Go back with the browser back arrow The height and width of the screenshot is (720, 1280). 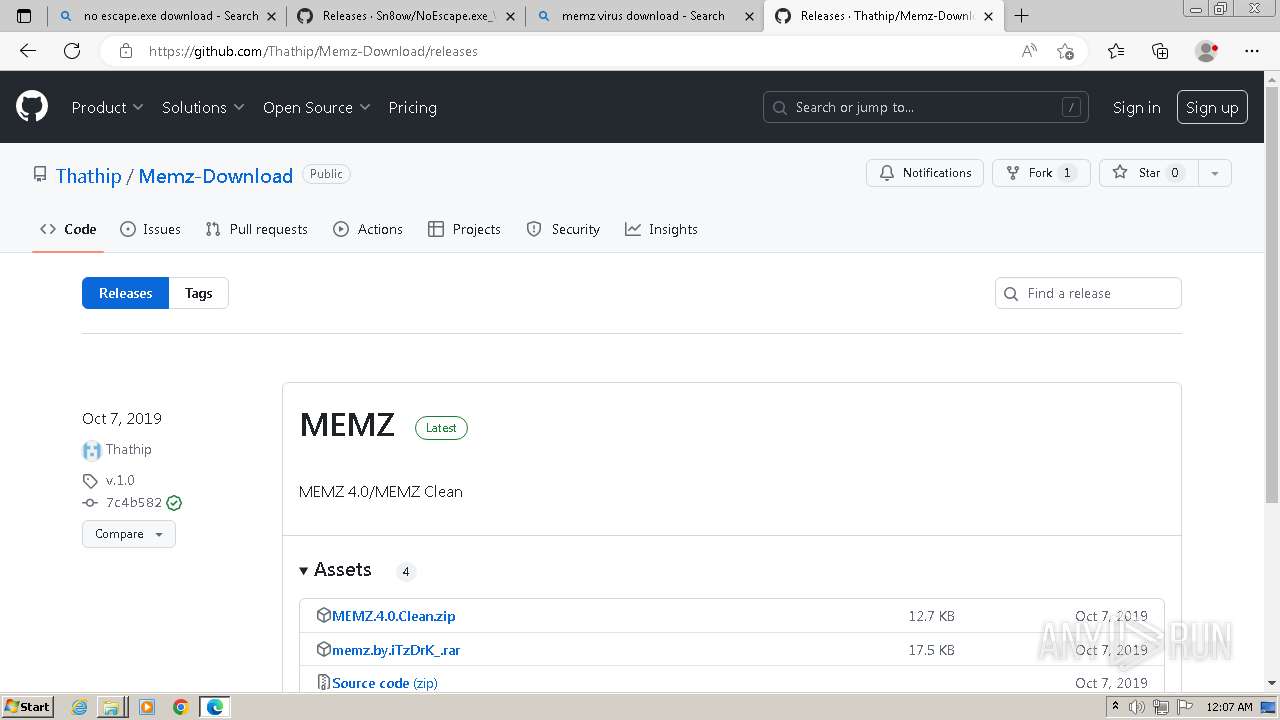click(28, 51)
